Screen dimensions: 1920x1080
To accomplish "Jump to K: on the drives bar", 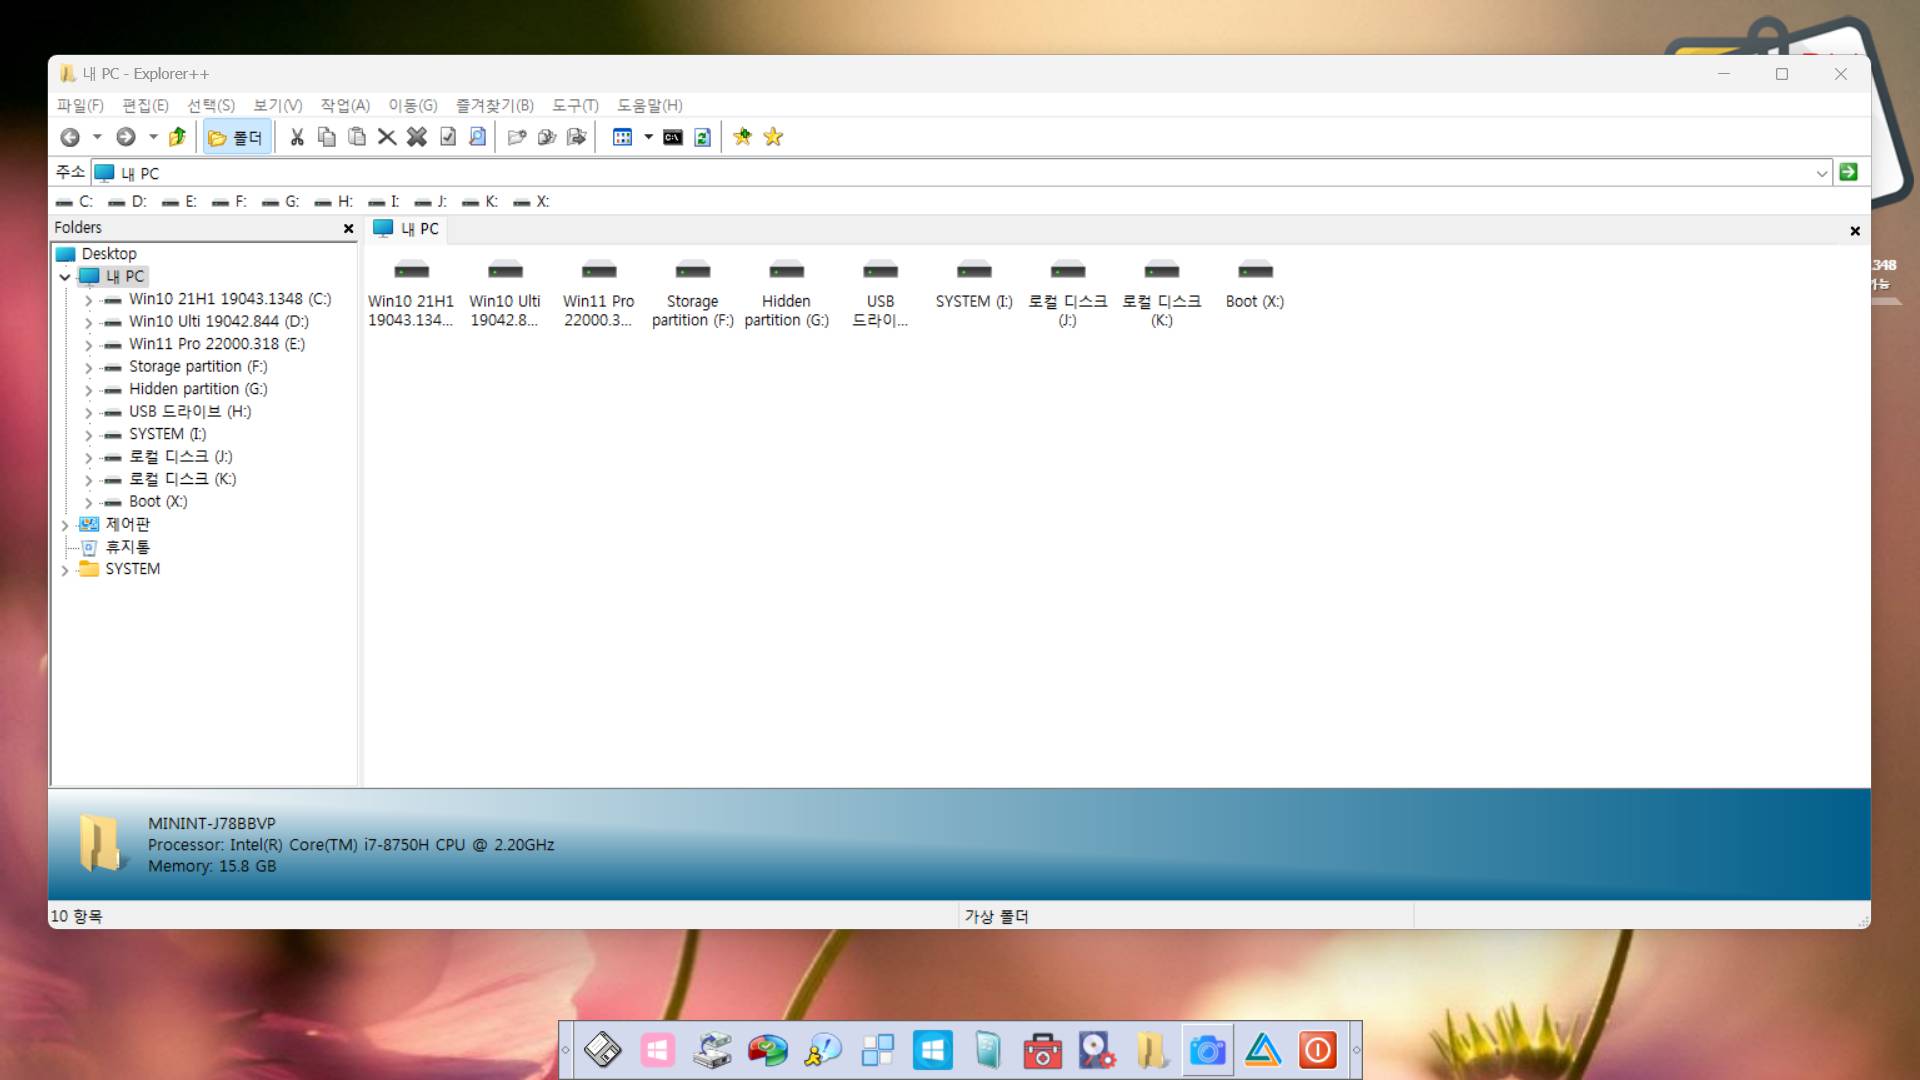I will pos(480,202).
